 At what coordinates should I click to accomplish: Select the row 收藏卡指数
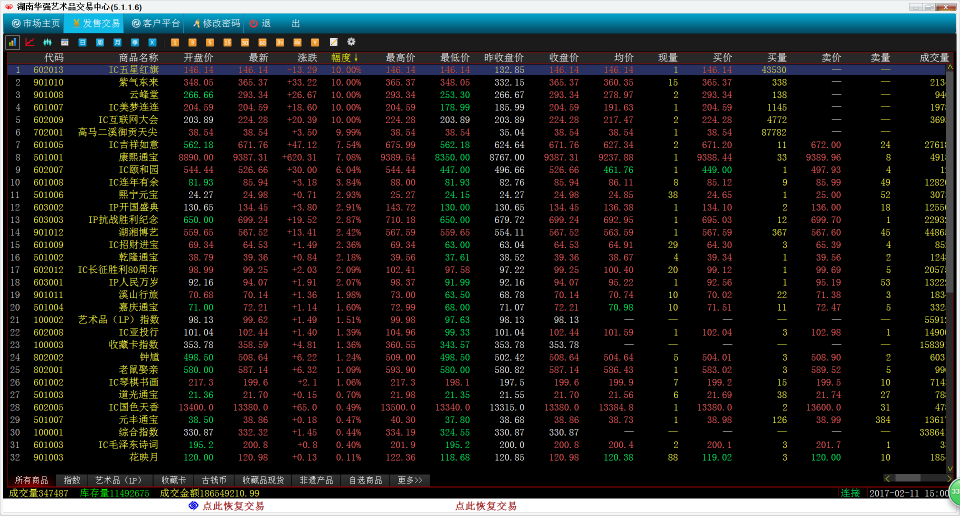pyautogui.click(x=478, y=345)
